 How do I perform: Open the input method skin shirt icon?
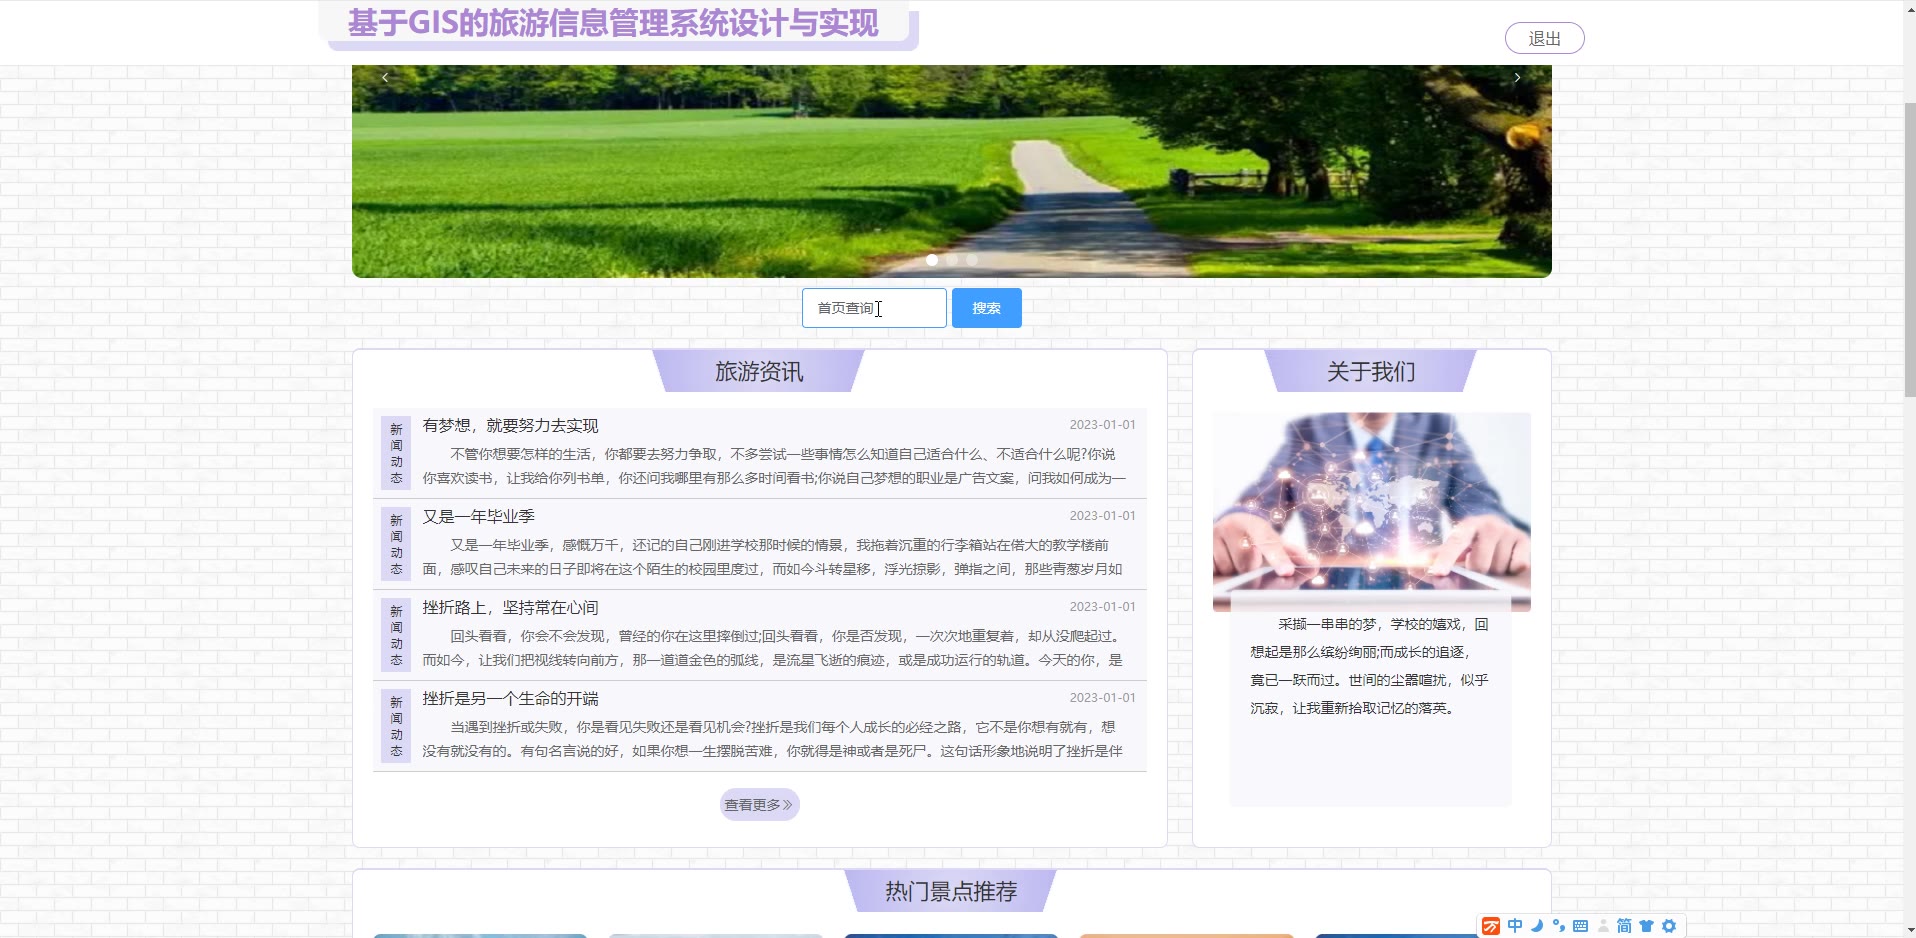1646,926
